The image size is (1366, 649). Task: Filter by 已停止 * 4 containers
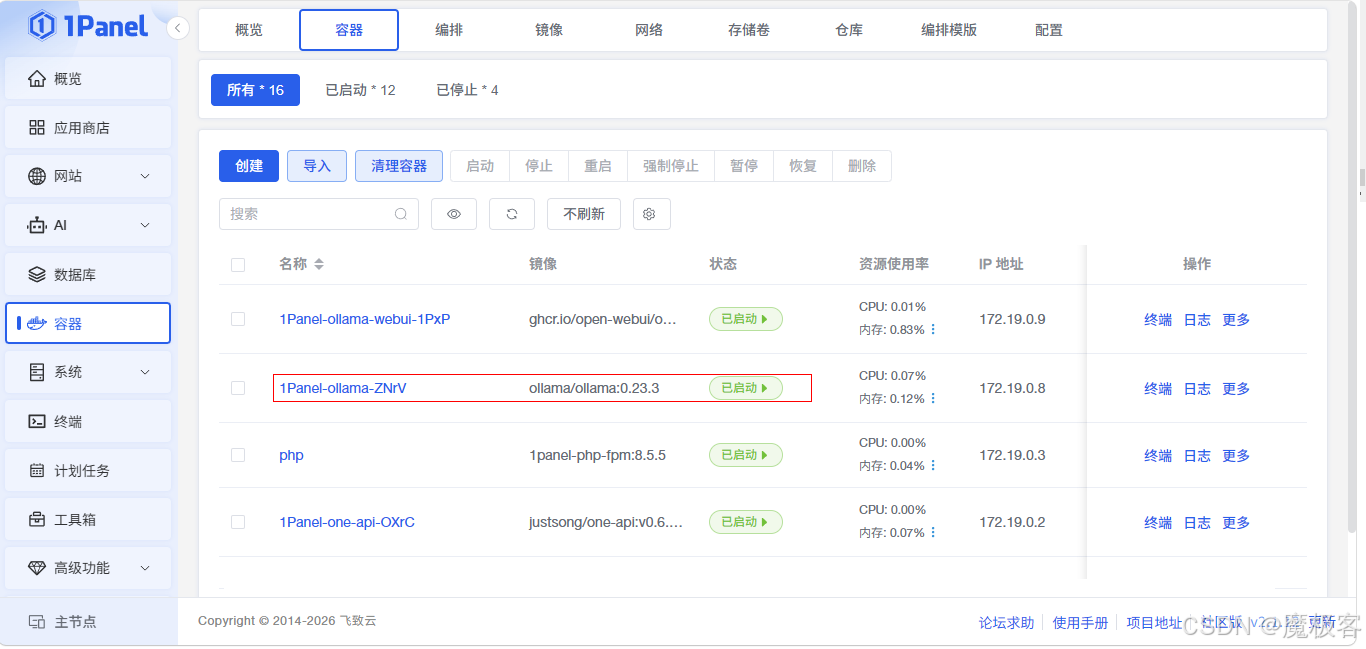click(x=467, y=90)
